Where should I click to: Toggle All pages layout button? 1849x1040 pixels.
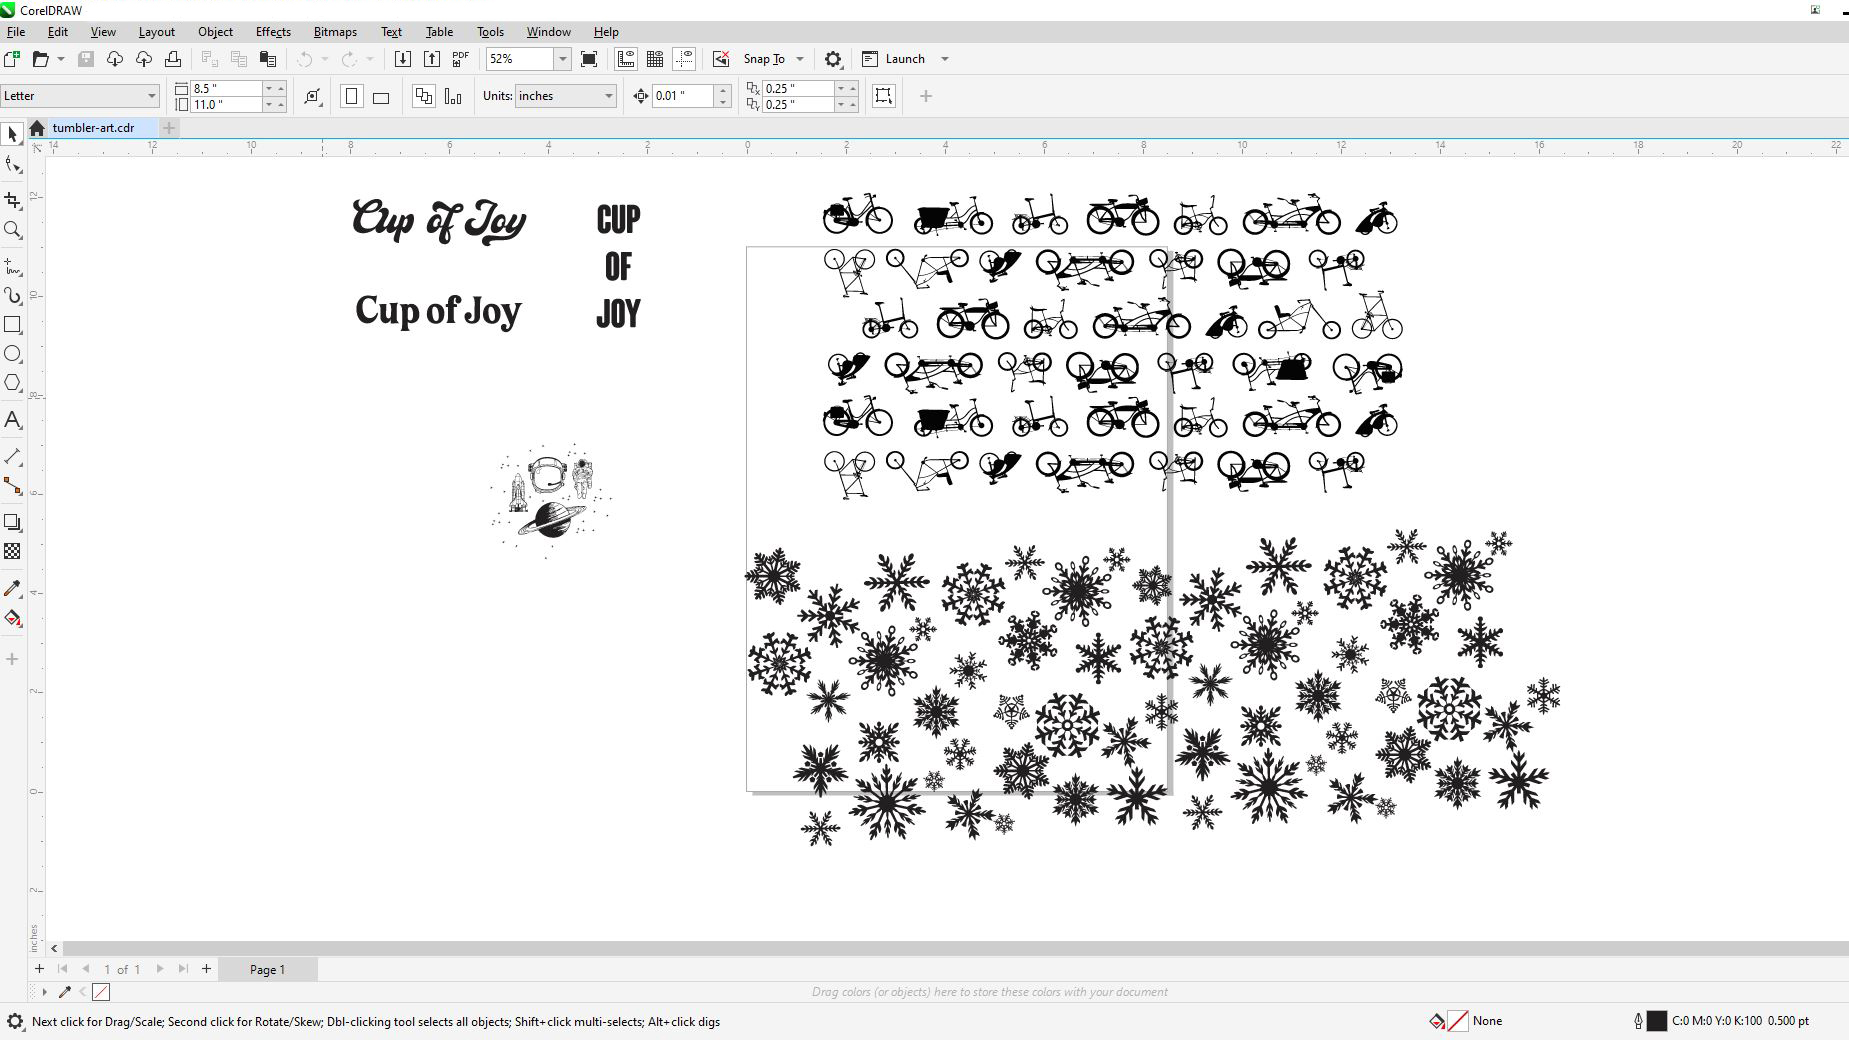tap(424, 96)
